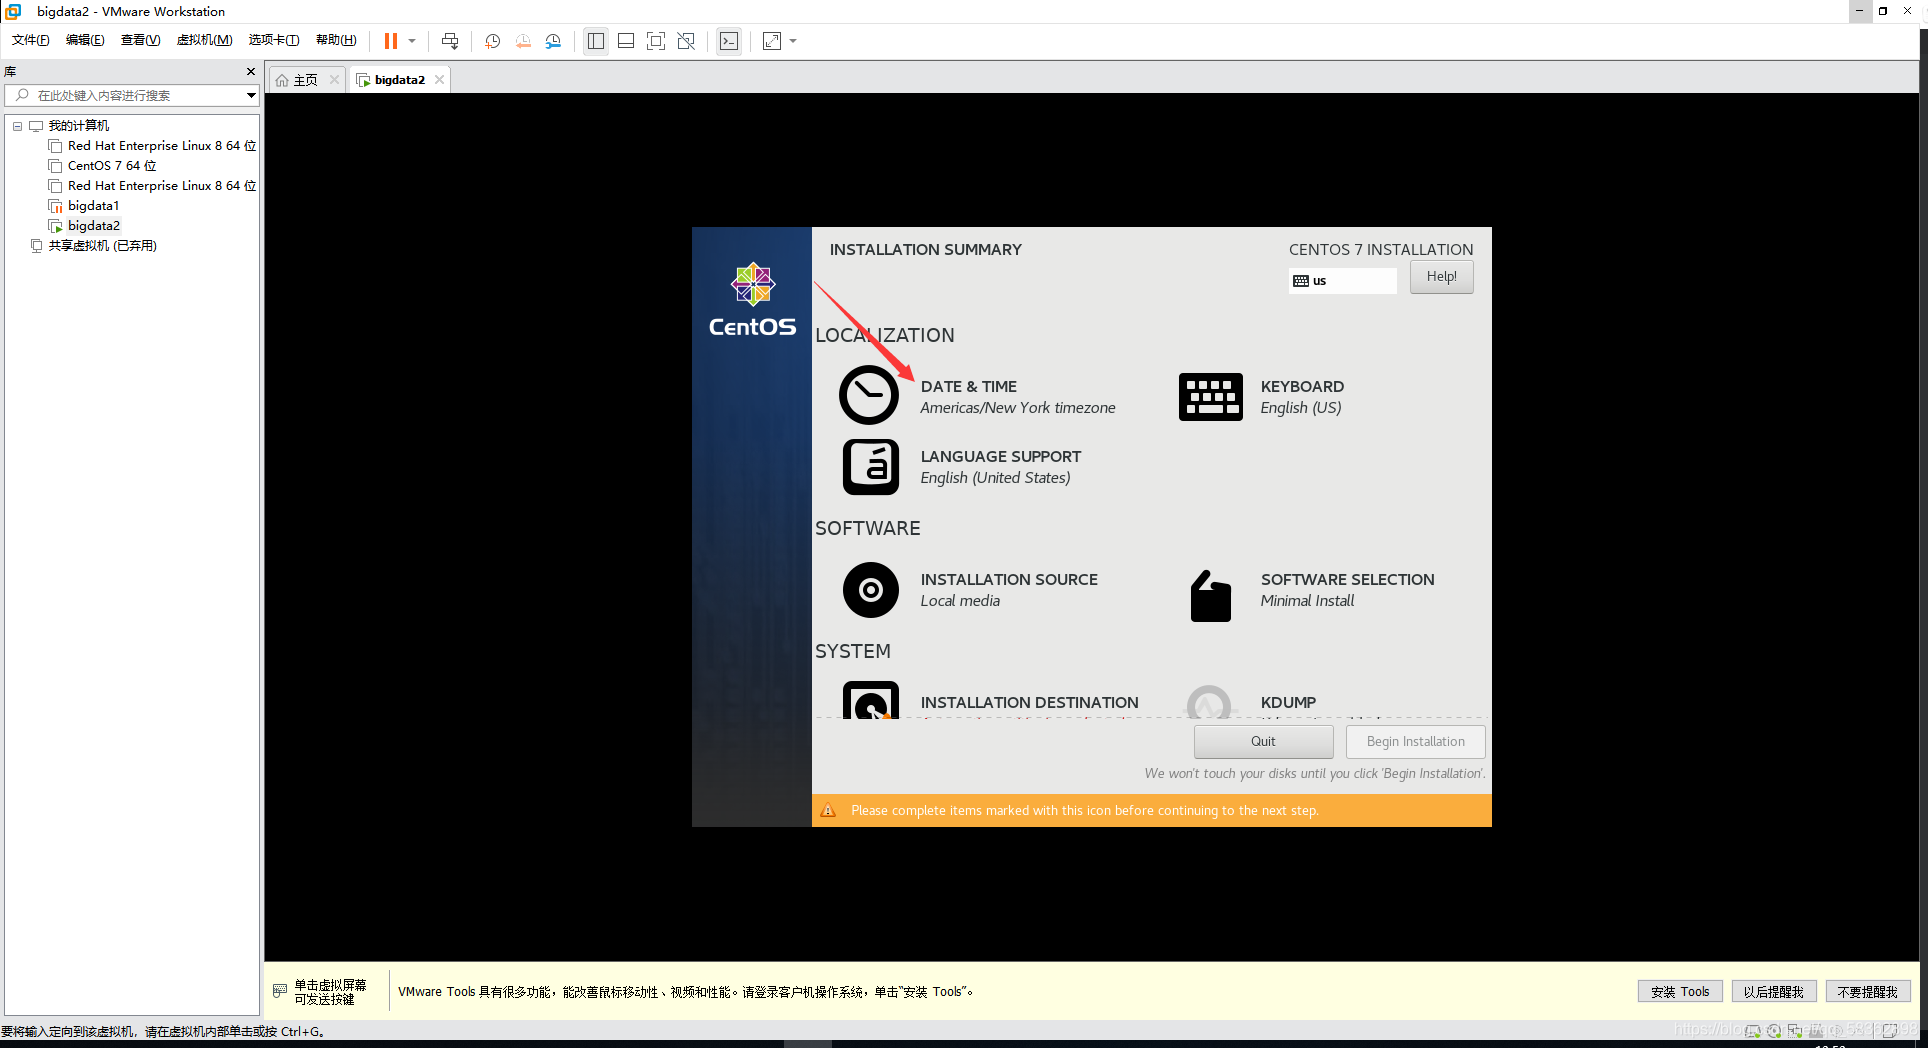1928x1048 pixels.
Task: Open the KEYBOARD layout icon
Action: [x=1210, y=397]
